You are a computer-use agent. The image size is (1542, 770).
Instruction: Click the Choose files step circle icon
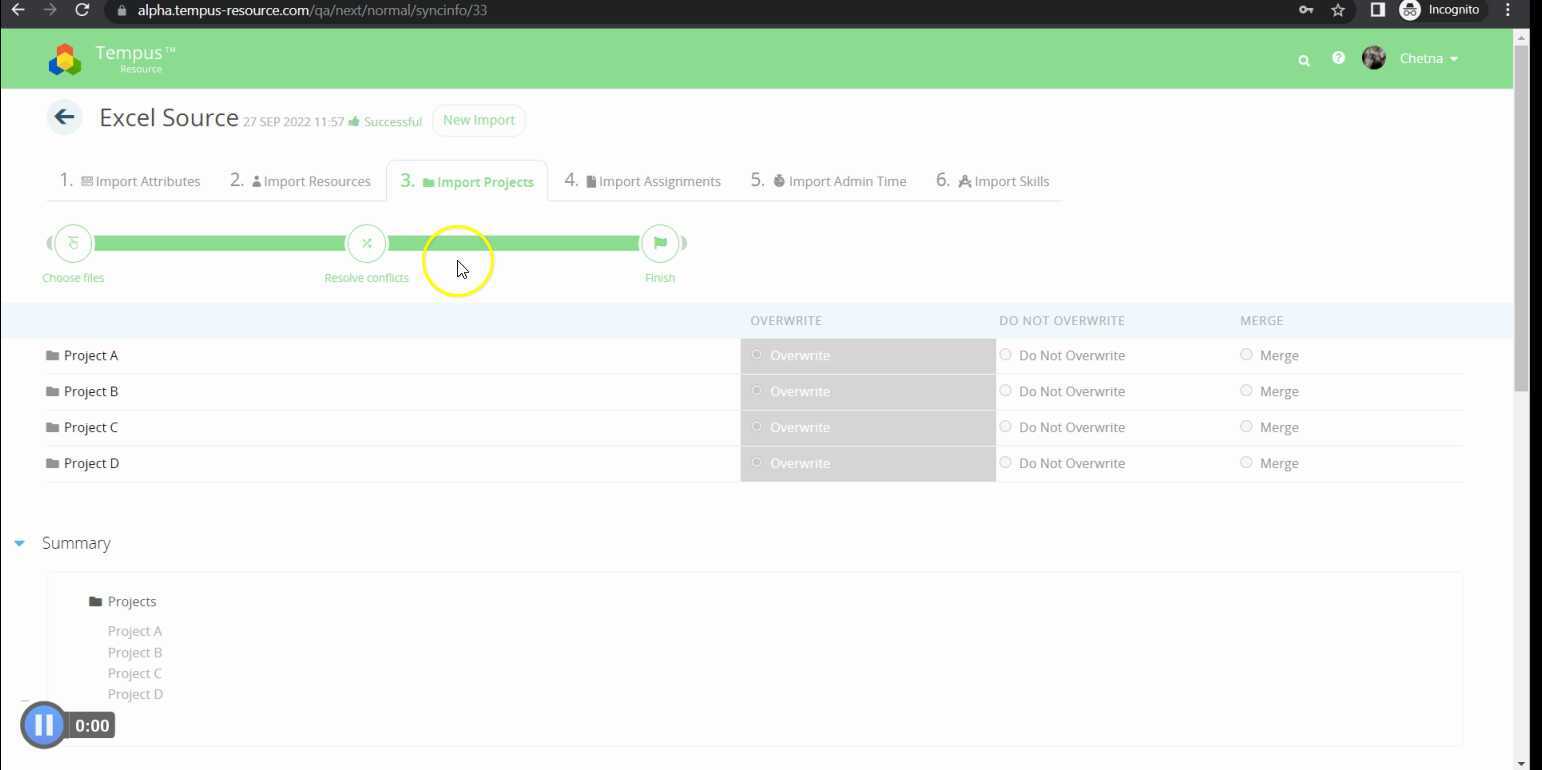[73, 243]
